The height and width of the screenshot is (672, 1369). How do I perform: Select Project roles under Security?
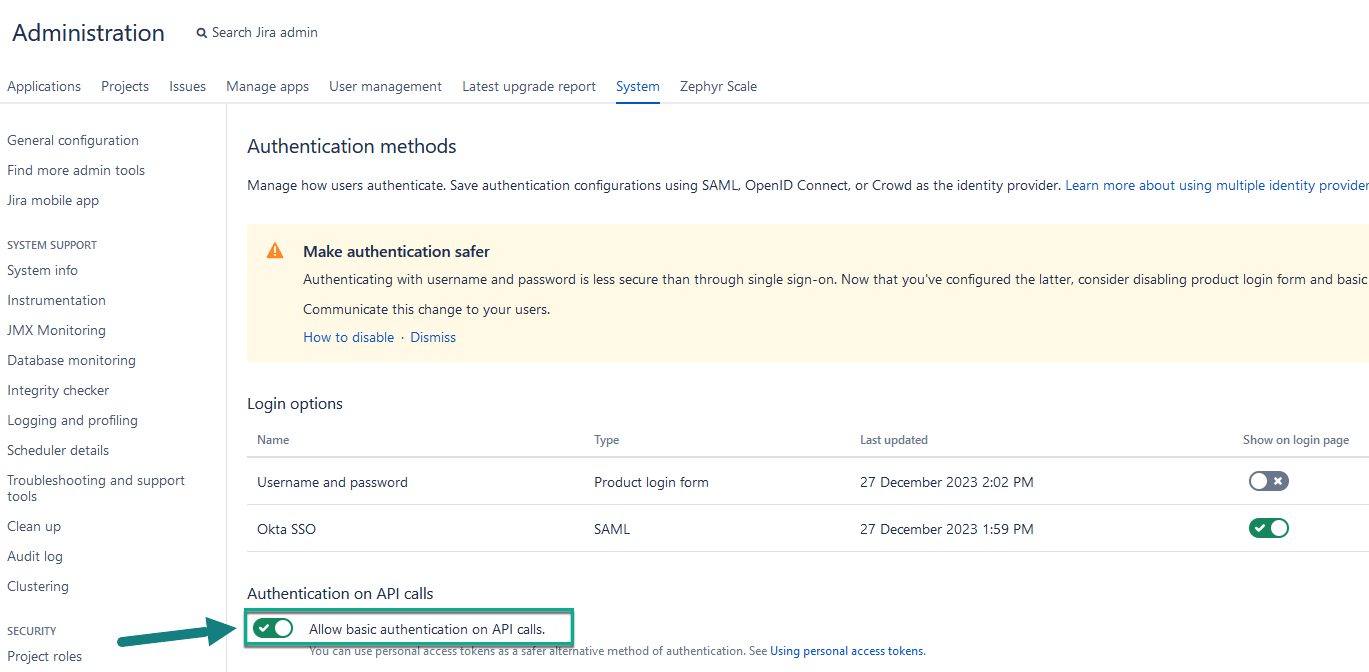(x=44, y=656)
